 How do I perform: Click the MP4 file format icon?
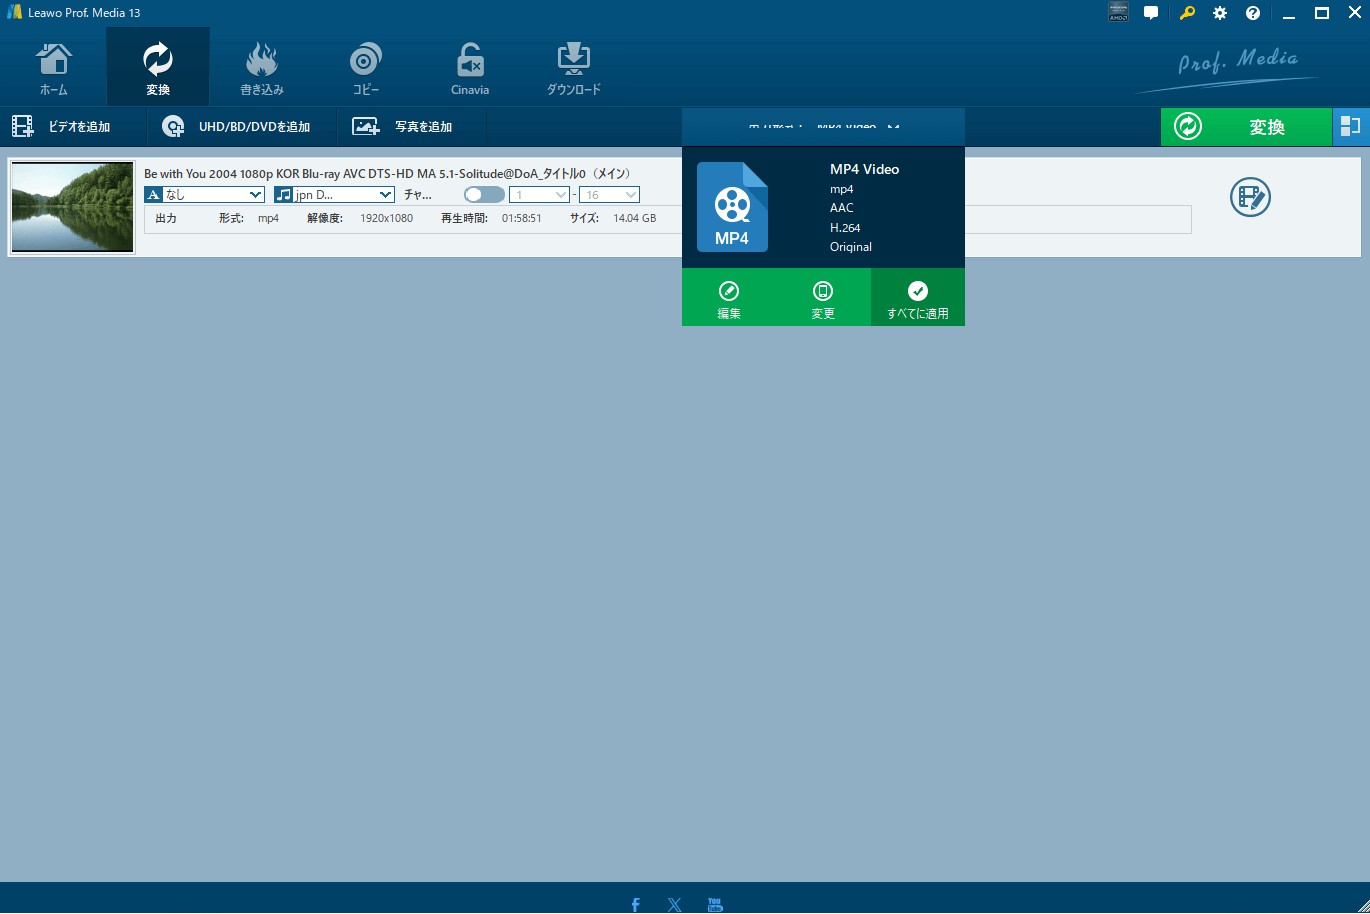click(x=732, y=207)
